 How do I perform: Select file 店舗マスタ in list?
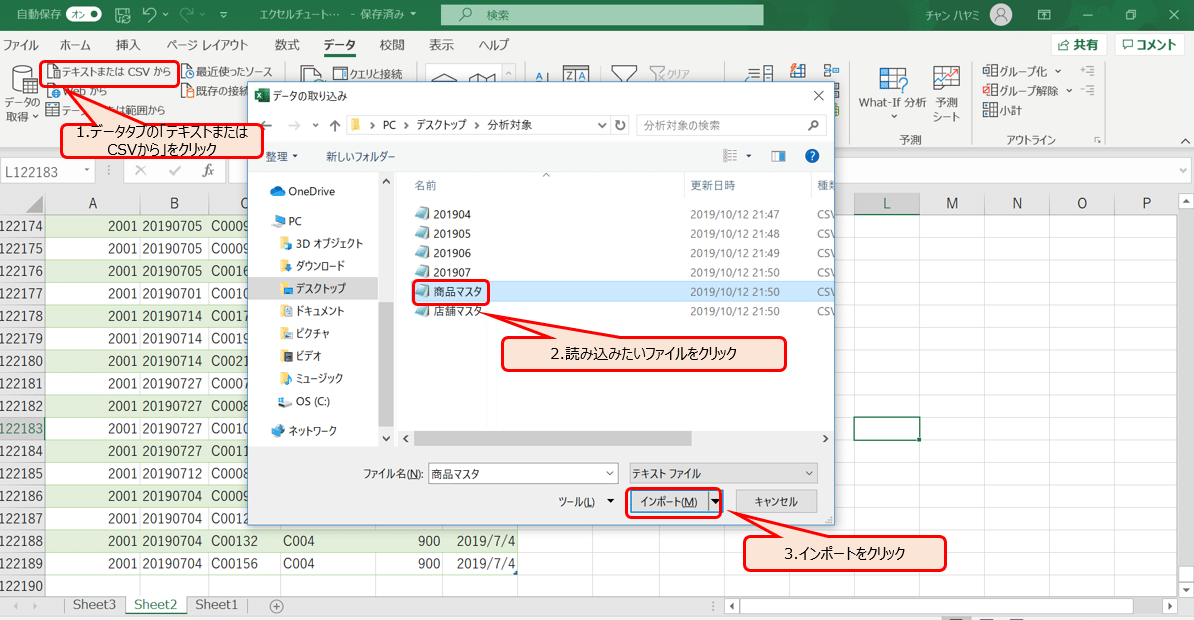click(449, 311)
